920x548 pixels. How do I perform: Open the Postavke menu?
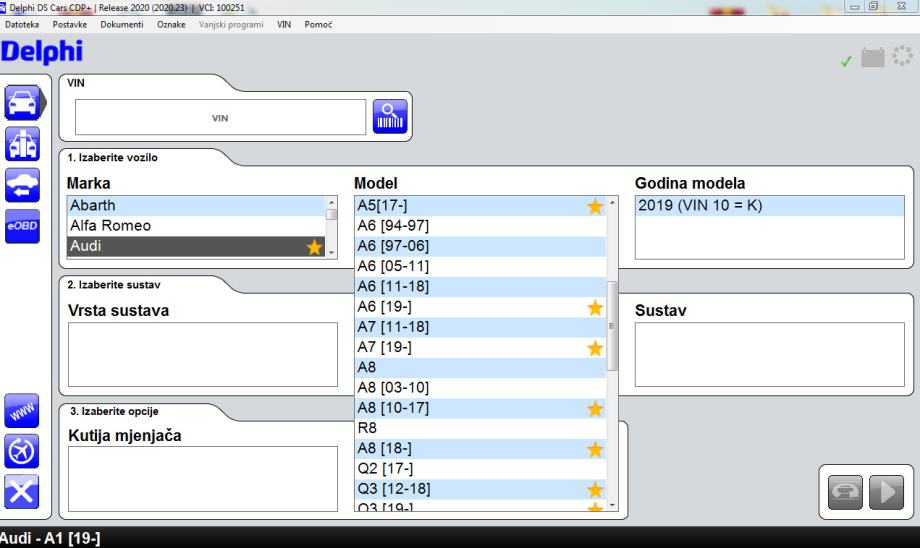71,24
